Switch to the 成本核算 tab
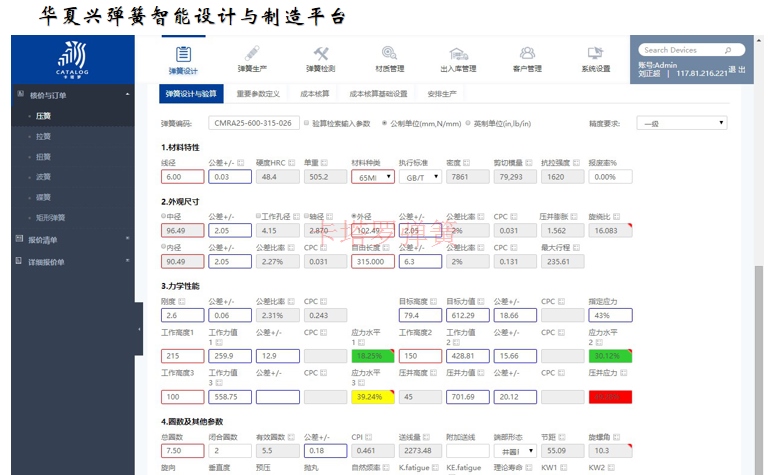 (315, 94)
